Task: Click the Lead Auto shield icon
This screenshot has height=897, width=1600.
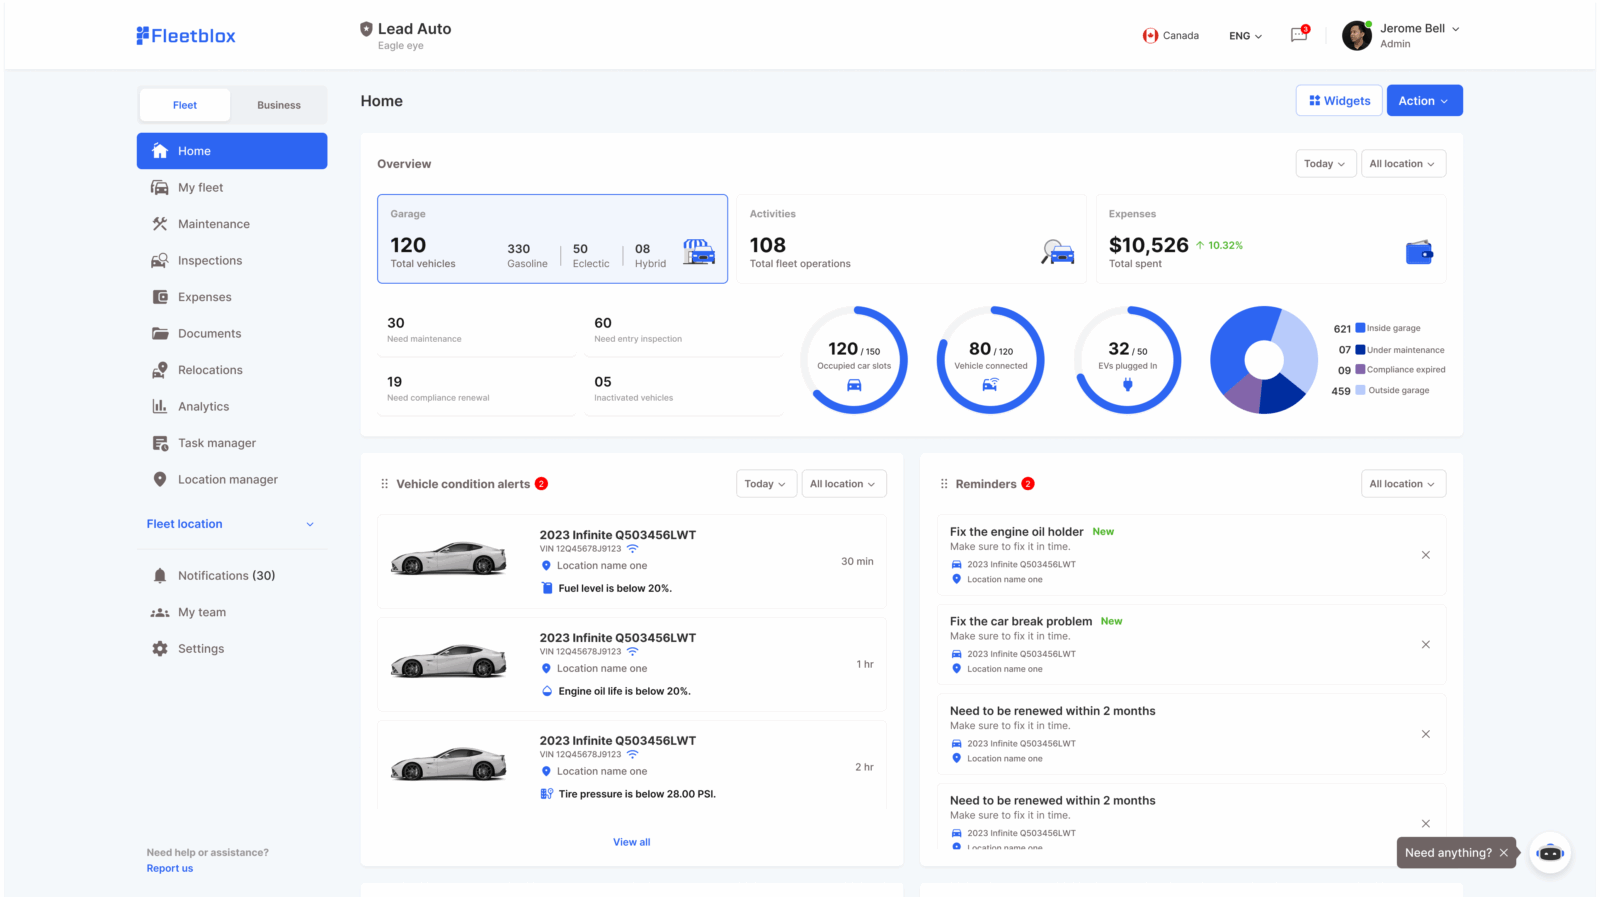Action: (366, 29)
